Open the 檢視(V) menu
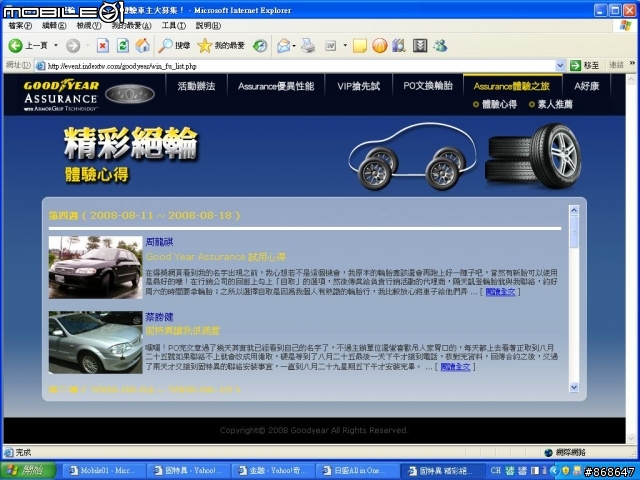Viewport: 640px width, 480px height. 89,26
